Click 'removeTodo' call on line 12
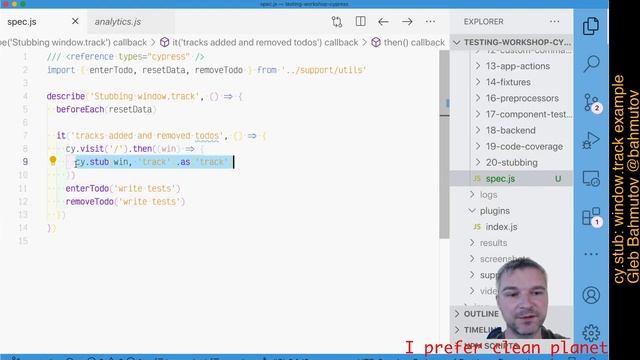This screenshot has width=640, height=360. (89, 202)
